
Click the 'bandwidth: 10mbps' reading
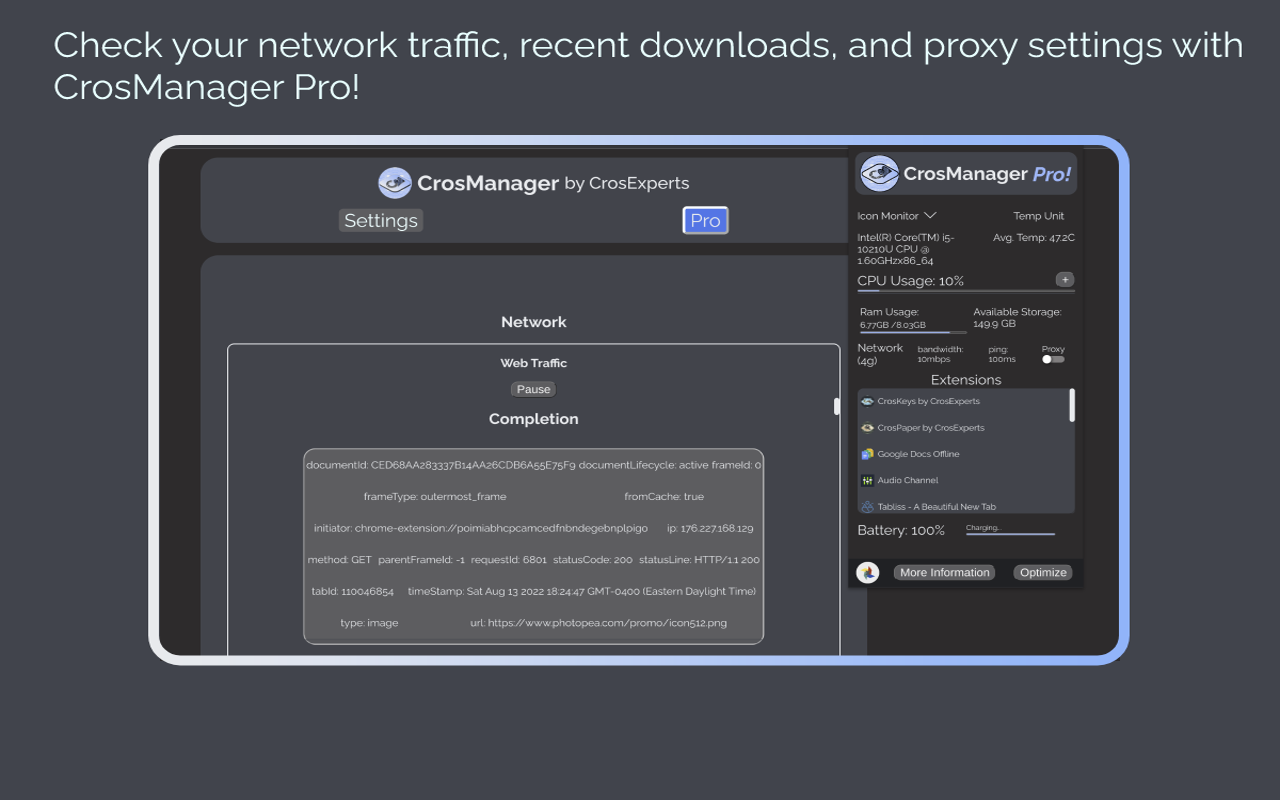(940, 354)
